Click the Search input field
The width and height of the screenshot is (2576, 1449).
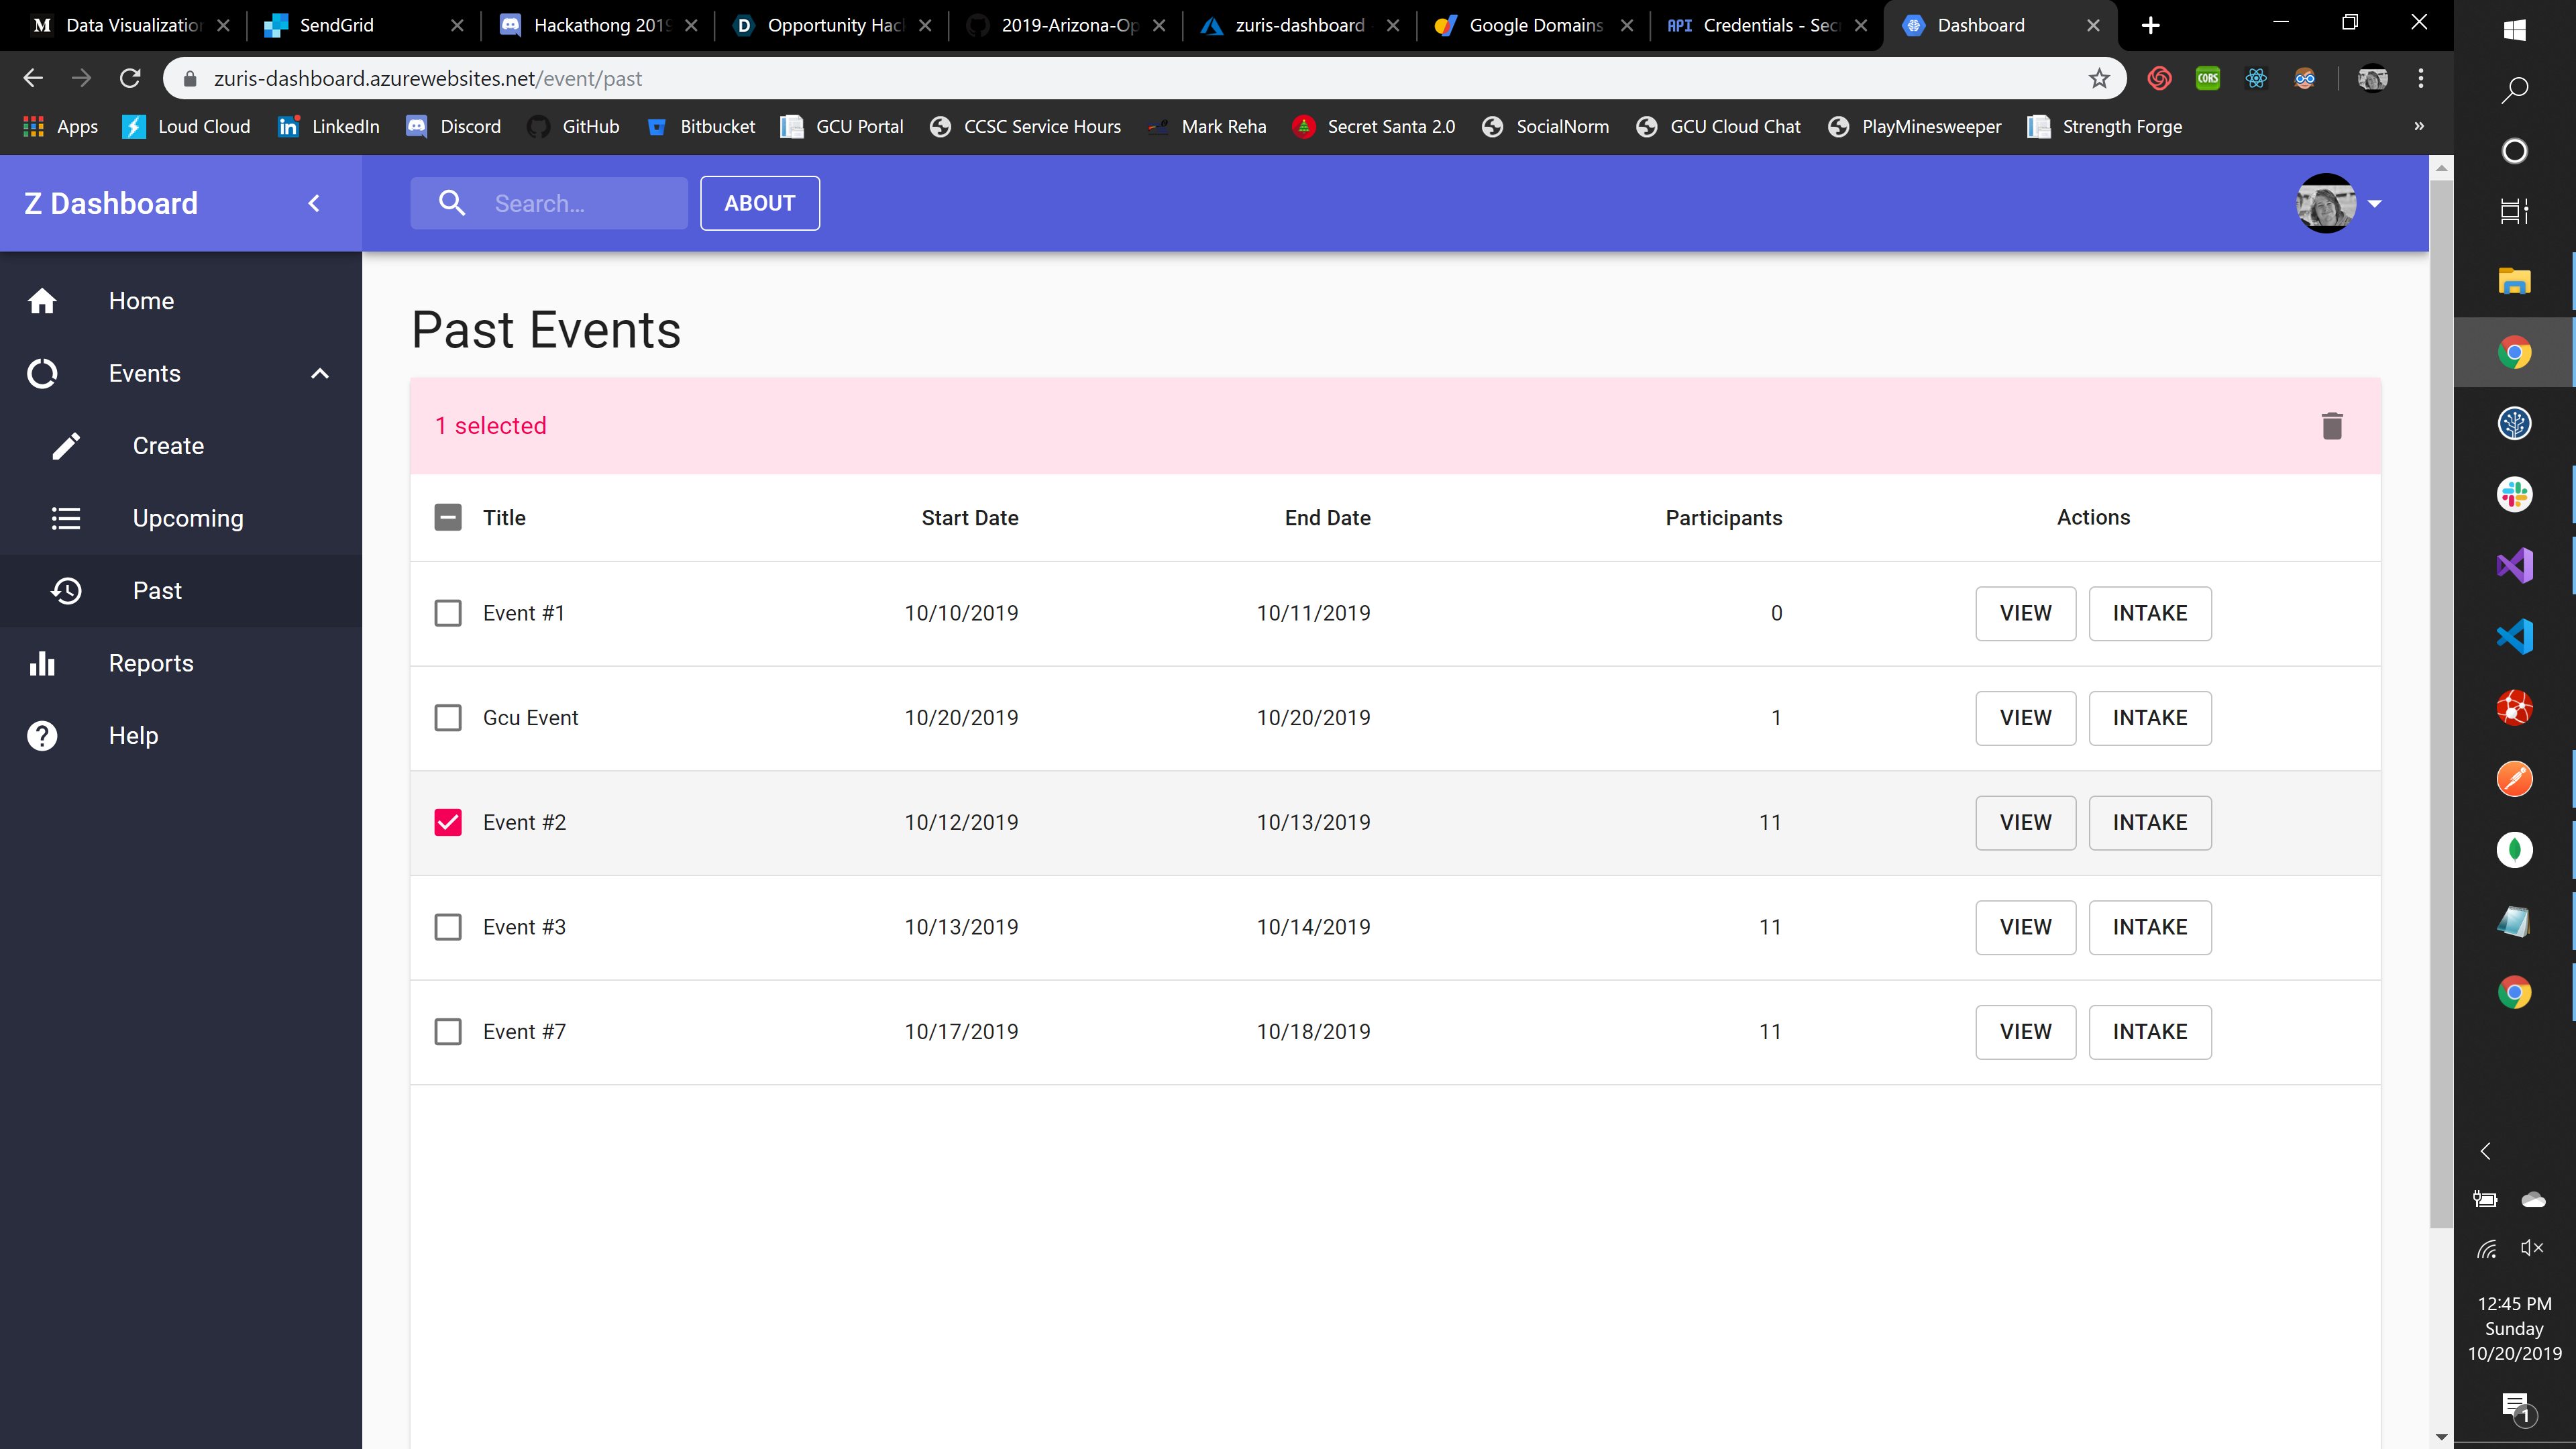click(x=580, y=203)
